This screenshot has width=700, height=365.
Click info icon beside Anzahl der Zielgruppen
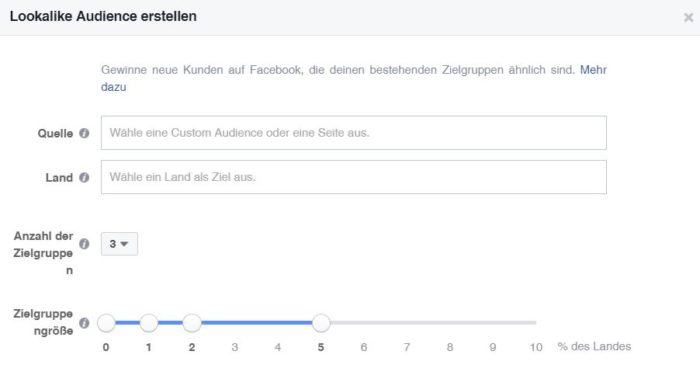point(84,244)
